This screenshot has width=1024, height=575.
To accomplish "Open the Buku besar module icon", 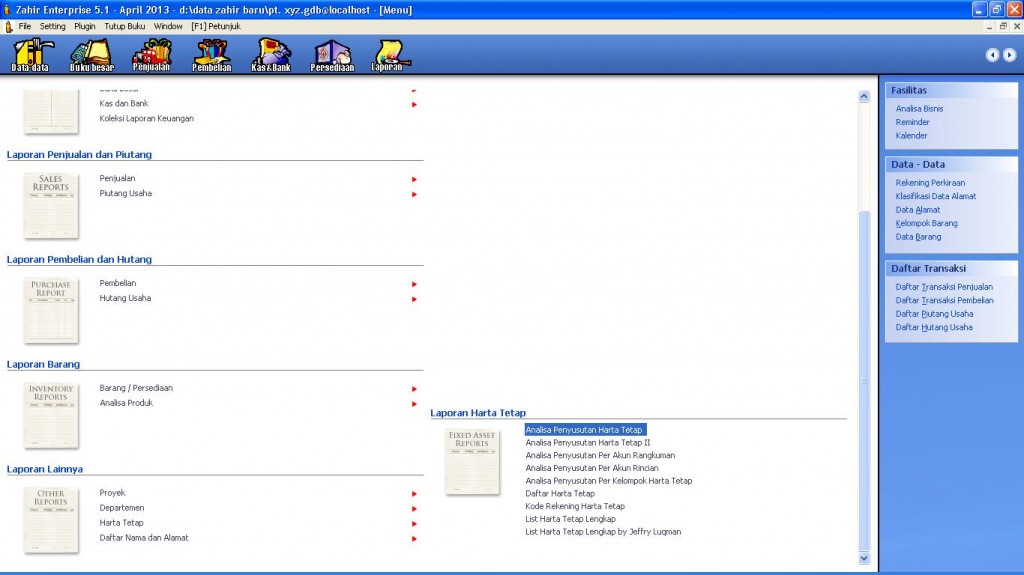I will coord(91,55).
